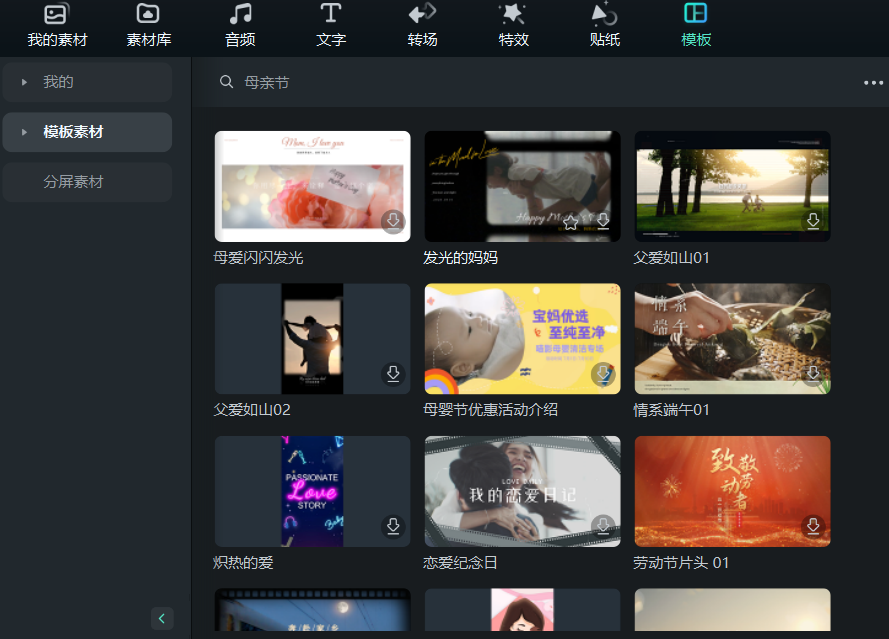This screenshot has width=889, height=639.
Task: Open the 贴纸 (Stickers) panel
Action: pos(604,27)
